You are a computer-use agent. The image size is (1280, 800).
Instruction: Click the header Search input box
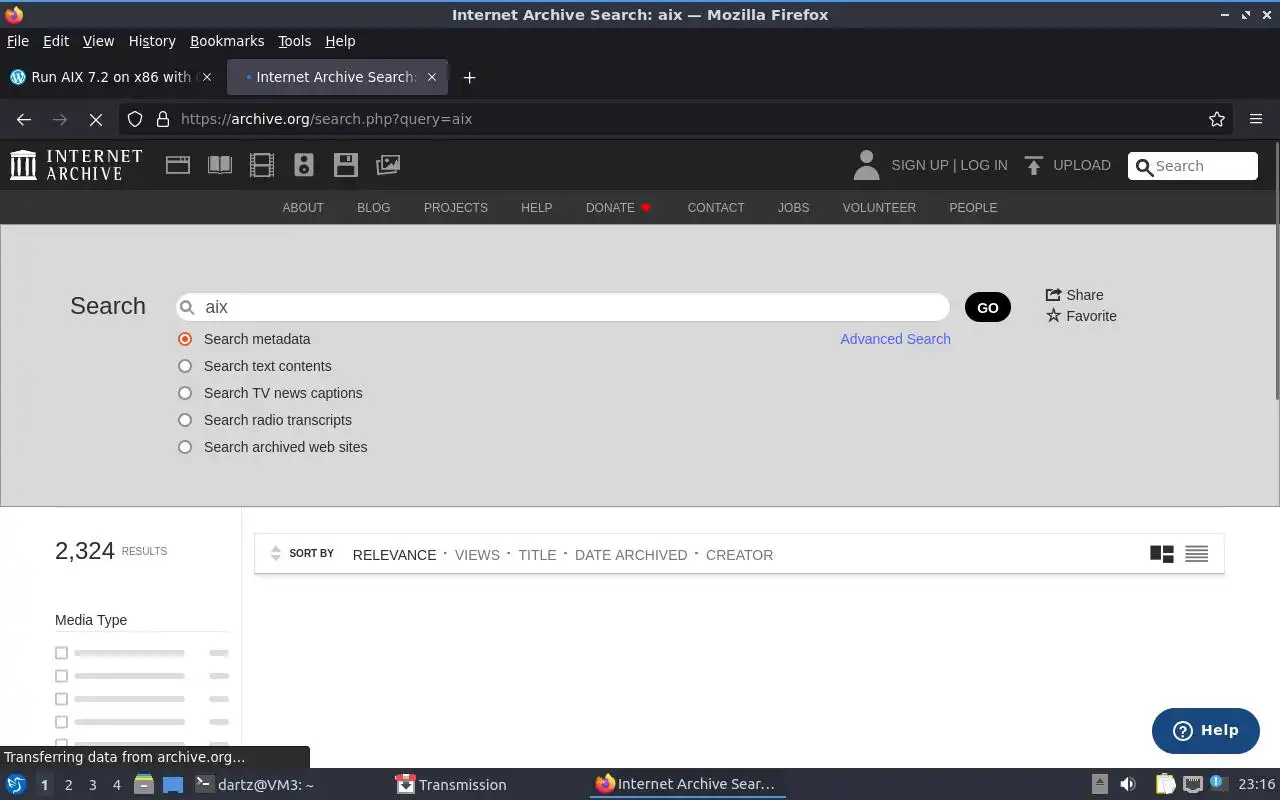click(x=1193, y=166)
